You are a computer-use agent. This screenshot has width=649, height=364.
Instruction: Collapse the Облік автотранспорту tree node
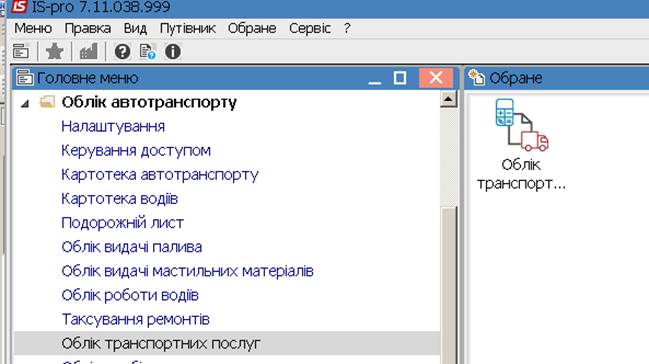click(25, 103)
